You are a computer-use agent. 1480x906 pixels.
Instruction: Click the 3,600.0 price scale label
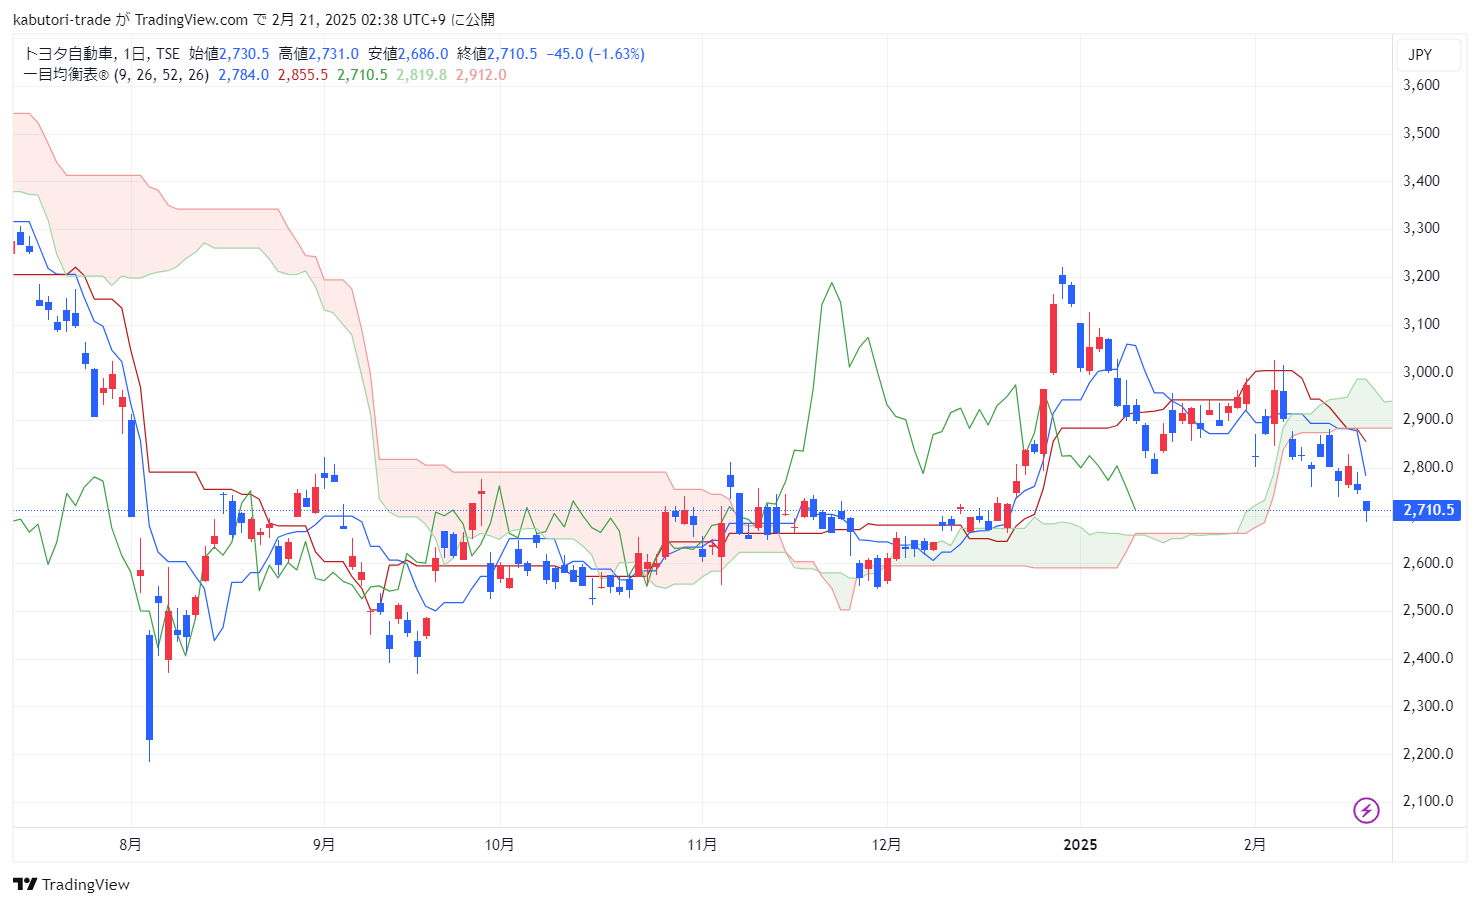[1422, 85]
